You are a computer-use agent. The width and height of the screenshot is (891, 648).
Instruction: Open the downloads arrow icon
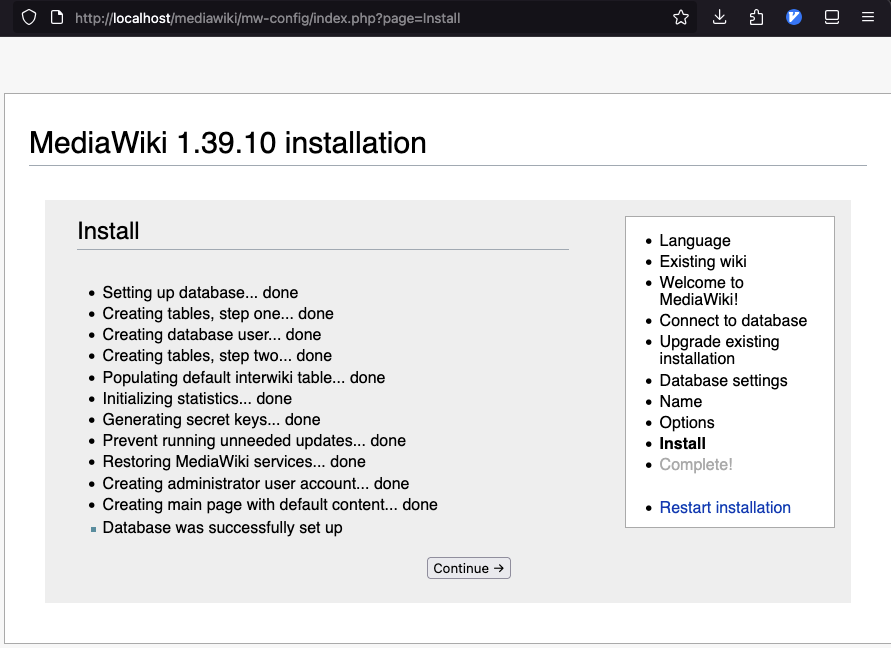coord(719,18)
